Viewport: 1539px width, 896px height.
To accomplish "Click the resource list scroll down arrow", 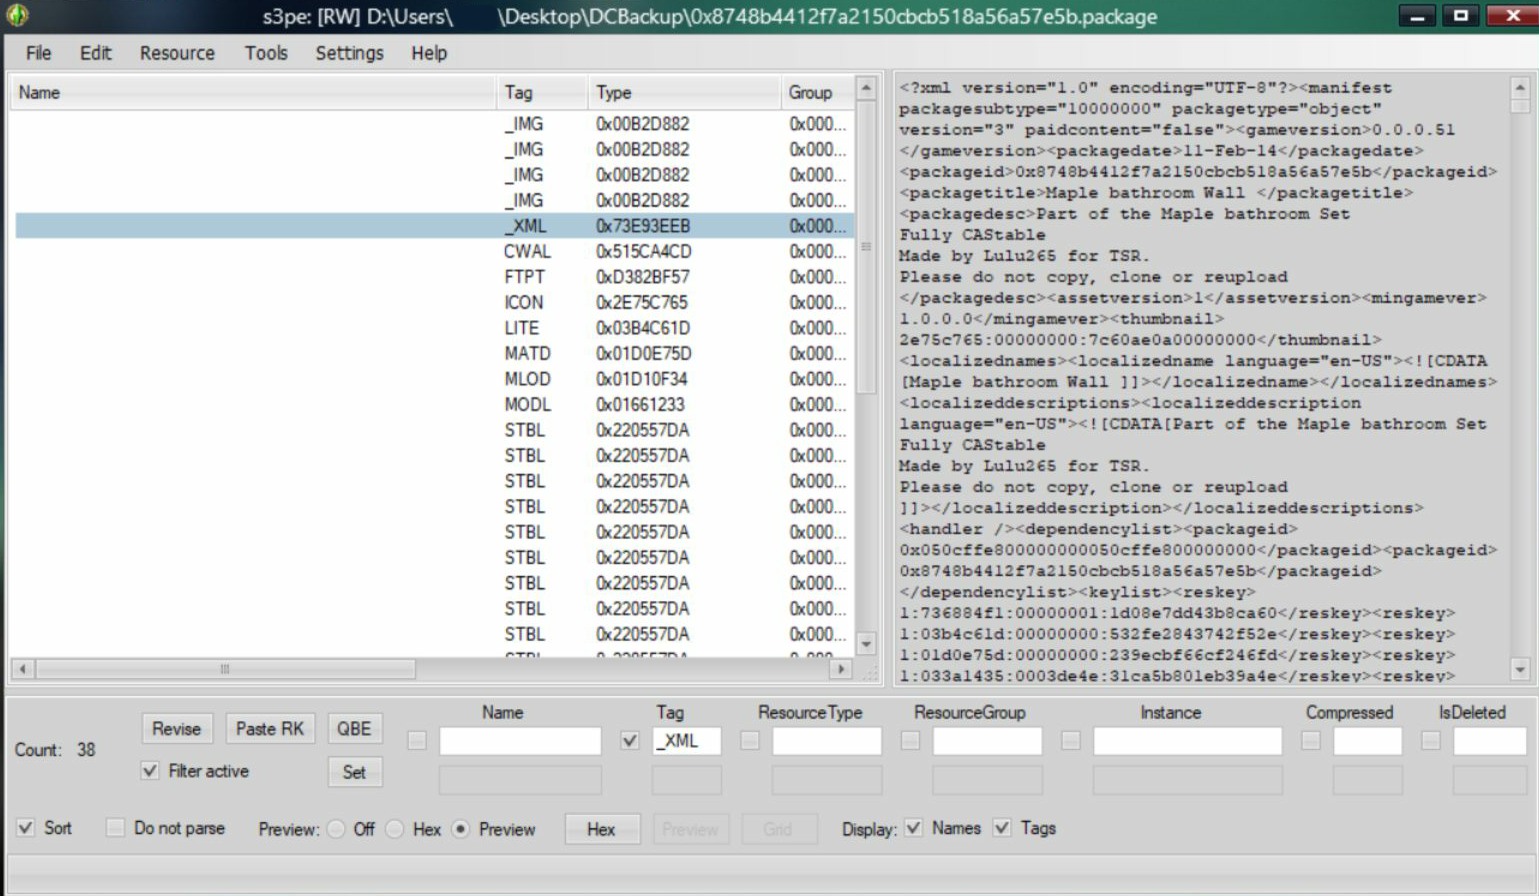I will pyautogui.click(x=866, y=645).
